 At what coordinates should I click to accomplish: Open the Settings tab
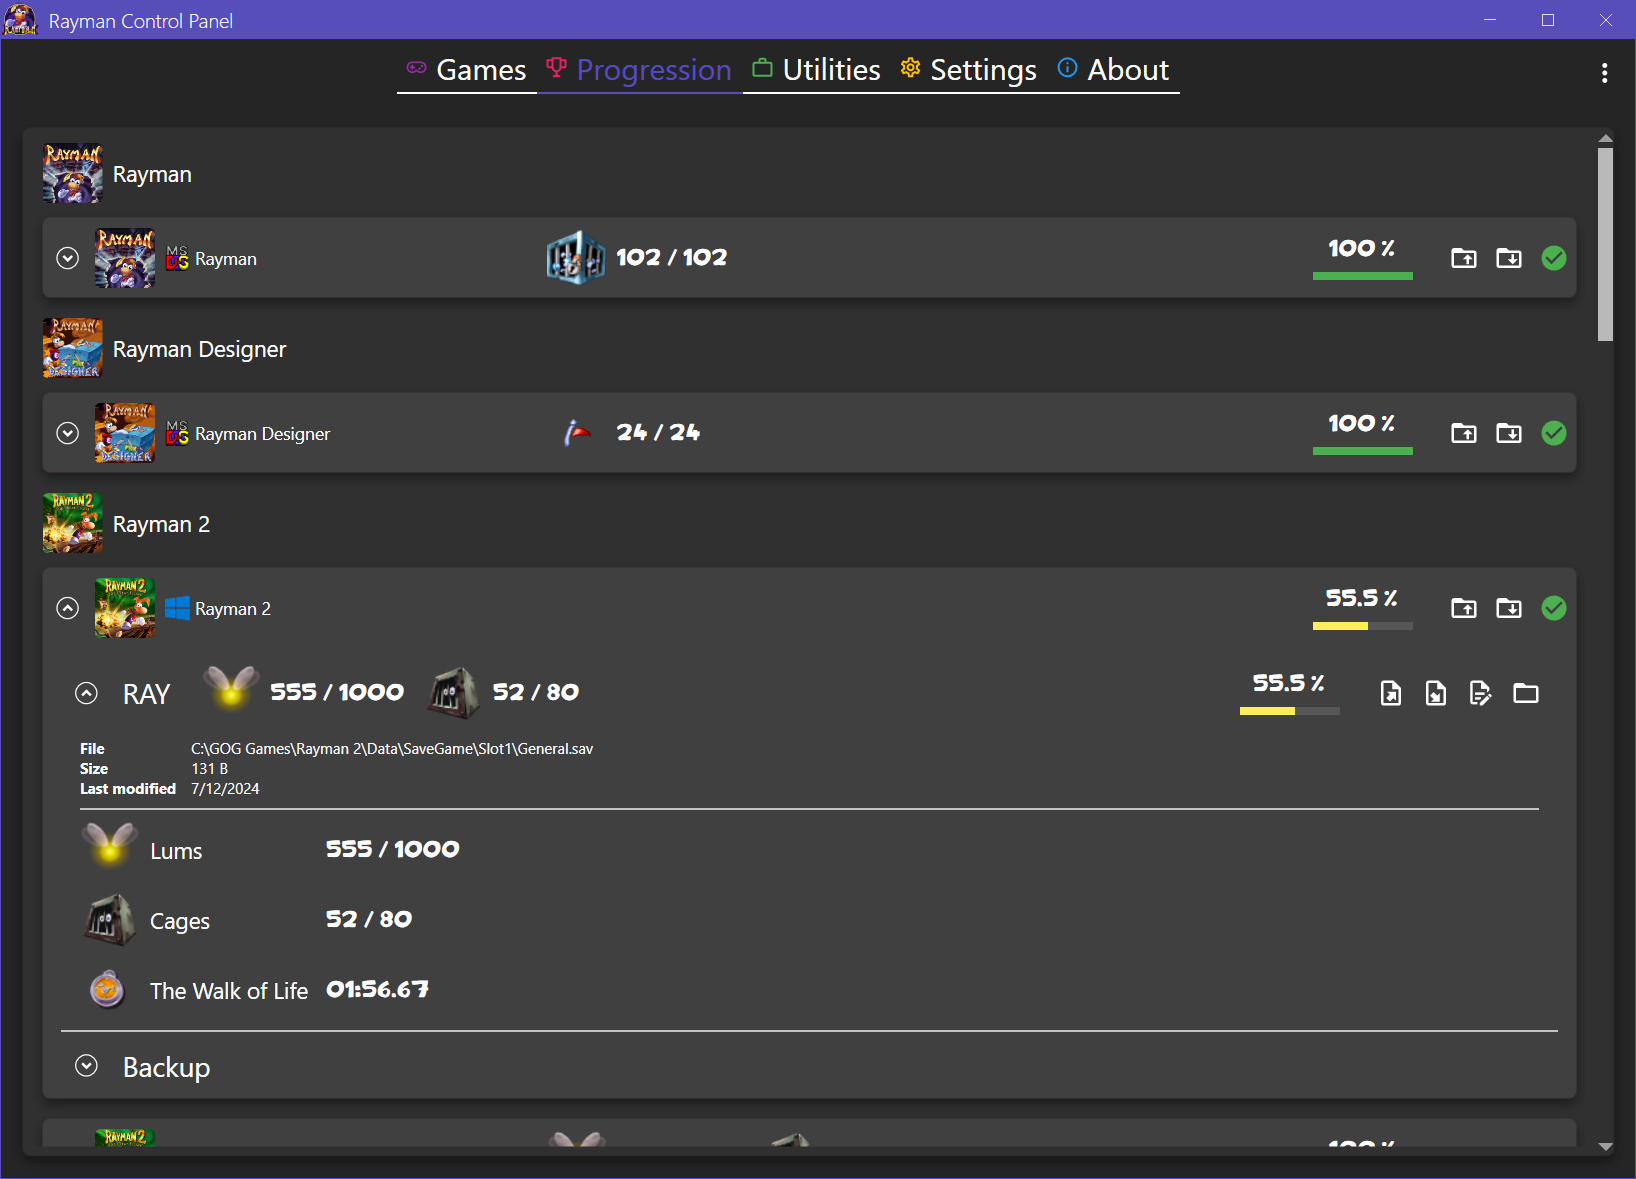968,70
